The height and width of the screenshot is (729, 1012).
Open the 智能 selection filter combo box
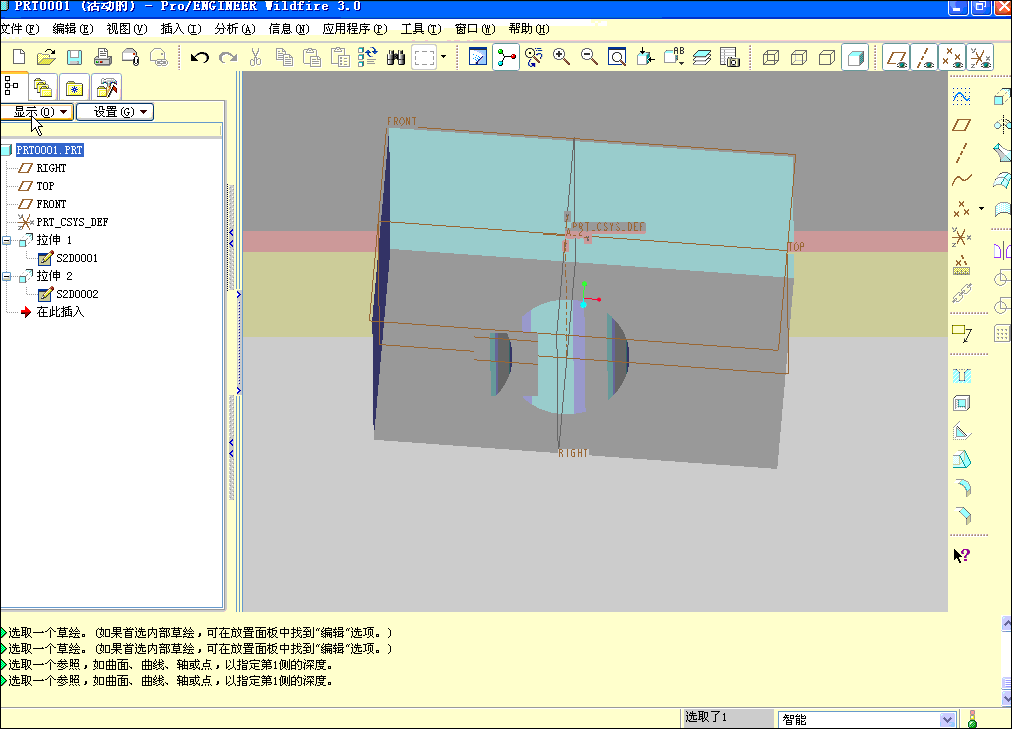pyautogui.click(x=866, y=719)
